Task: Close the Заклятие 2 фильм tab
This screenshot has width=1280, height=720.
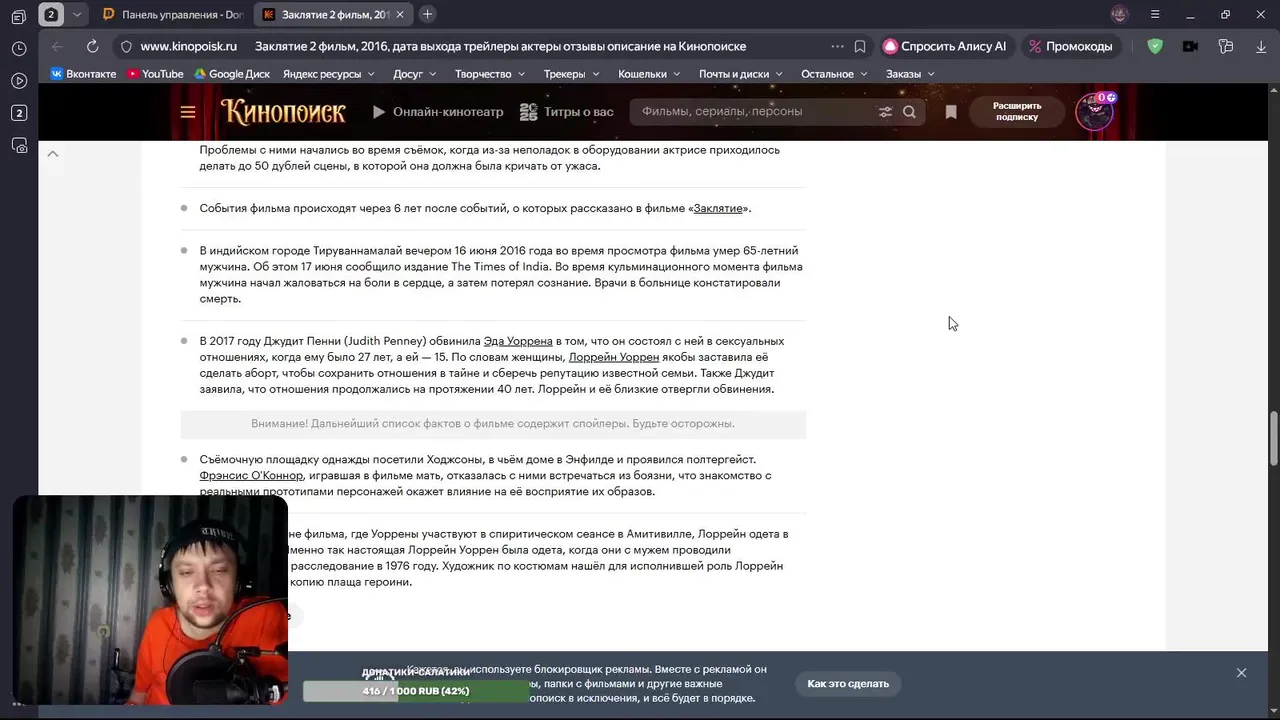Action: coord(401,14)
